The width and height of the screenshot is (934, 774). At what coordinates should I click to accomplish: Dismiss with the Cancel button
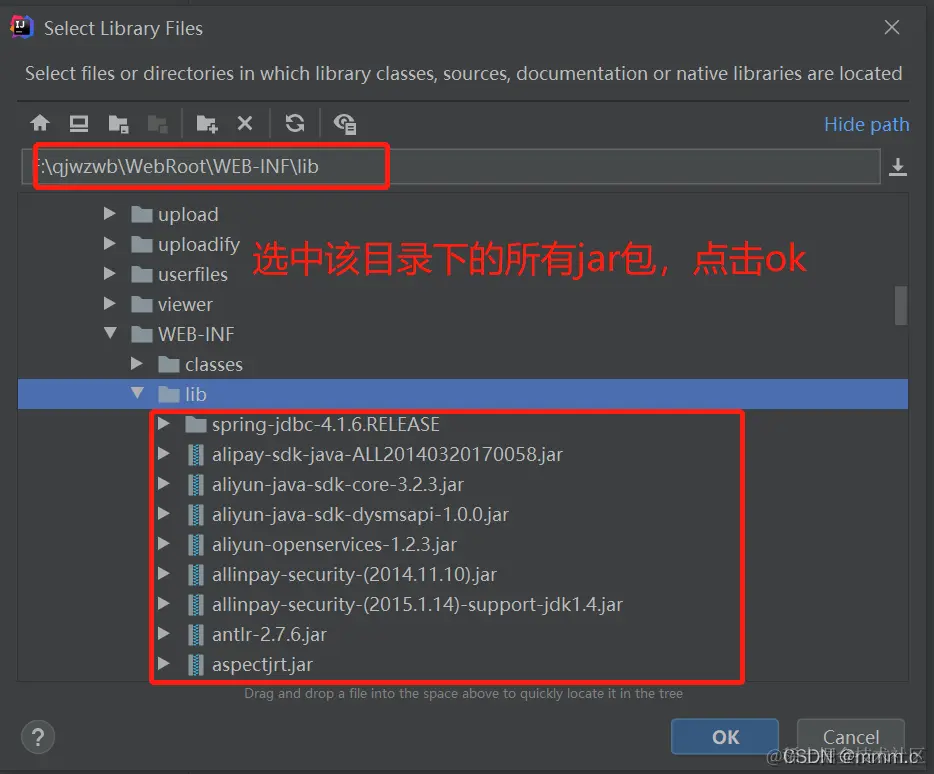coord(851,737)
